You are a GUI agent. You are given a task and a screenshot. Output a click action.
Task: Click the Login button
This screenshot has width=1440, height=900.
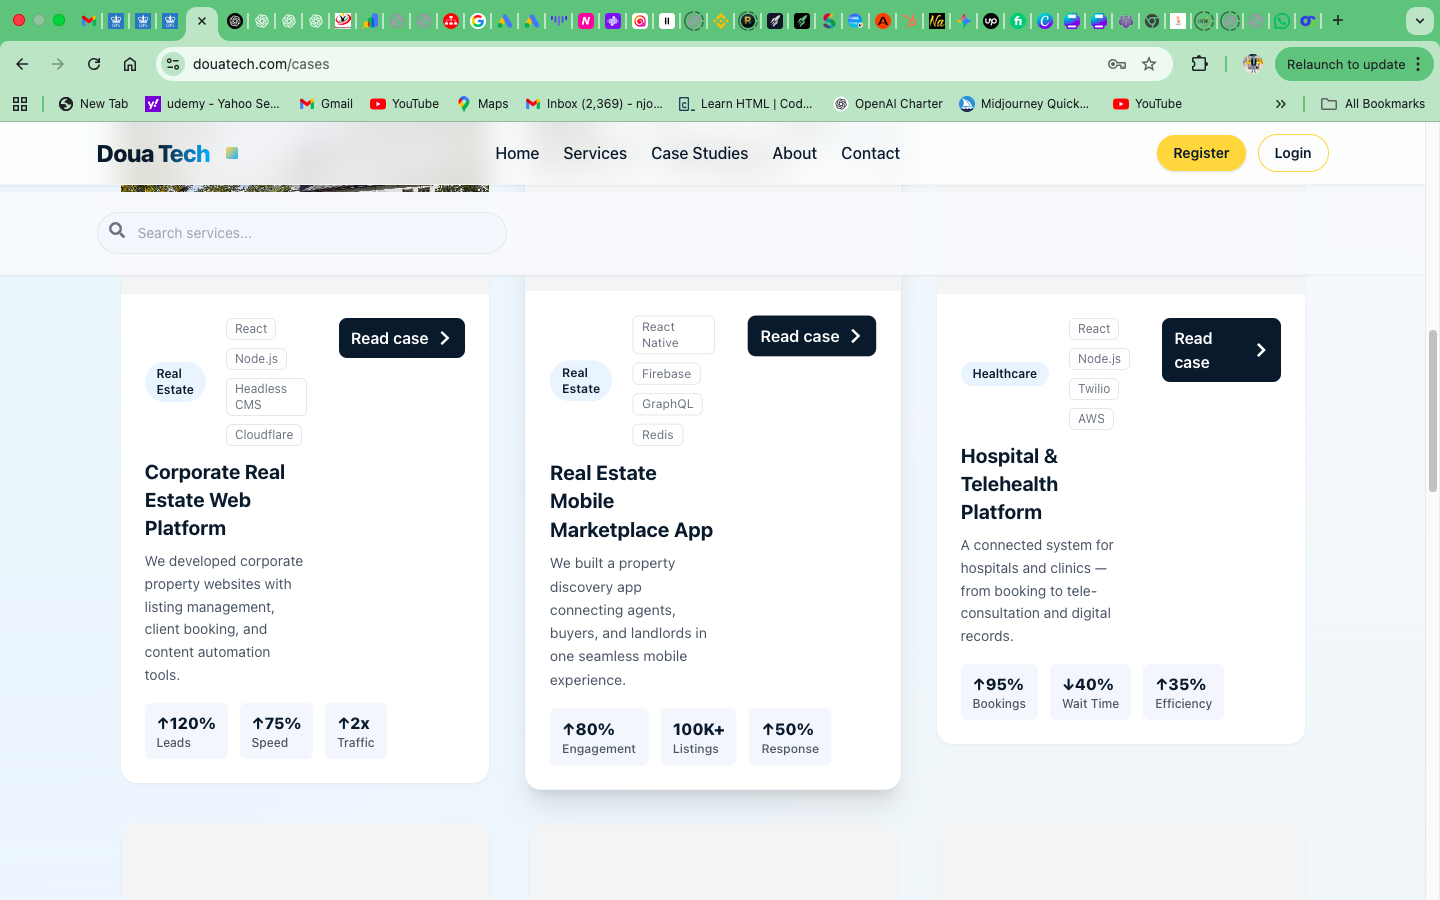tap(1292, 153)
